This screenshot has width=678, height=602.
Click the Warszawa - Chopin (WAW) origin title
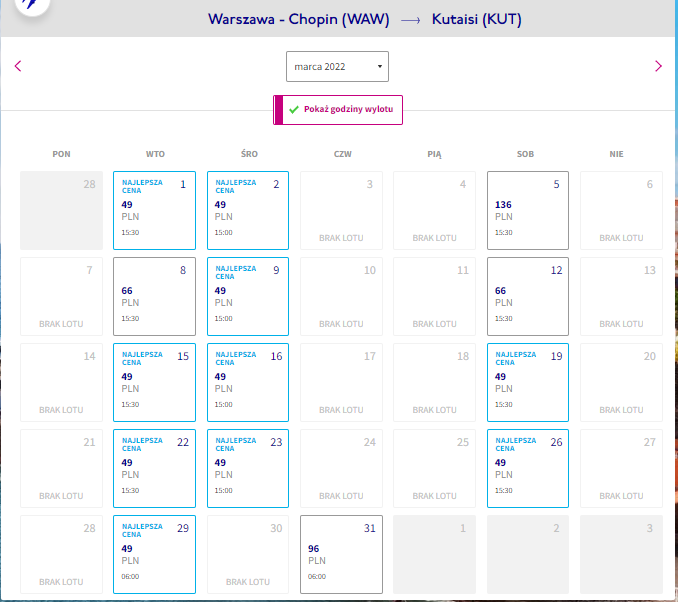point(299,19)
